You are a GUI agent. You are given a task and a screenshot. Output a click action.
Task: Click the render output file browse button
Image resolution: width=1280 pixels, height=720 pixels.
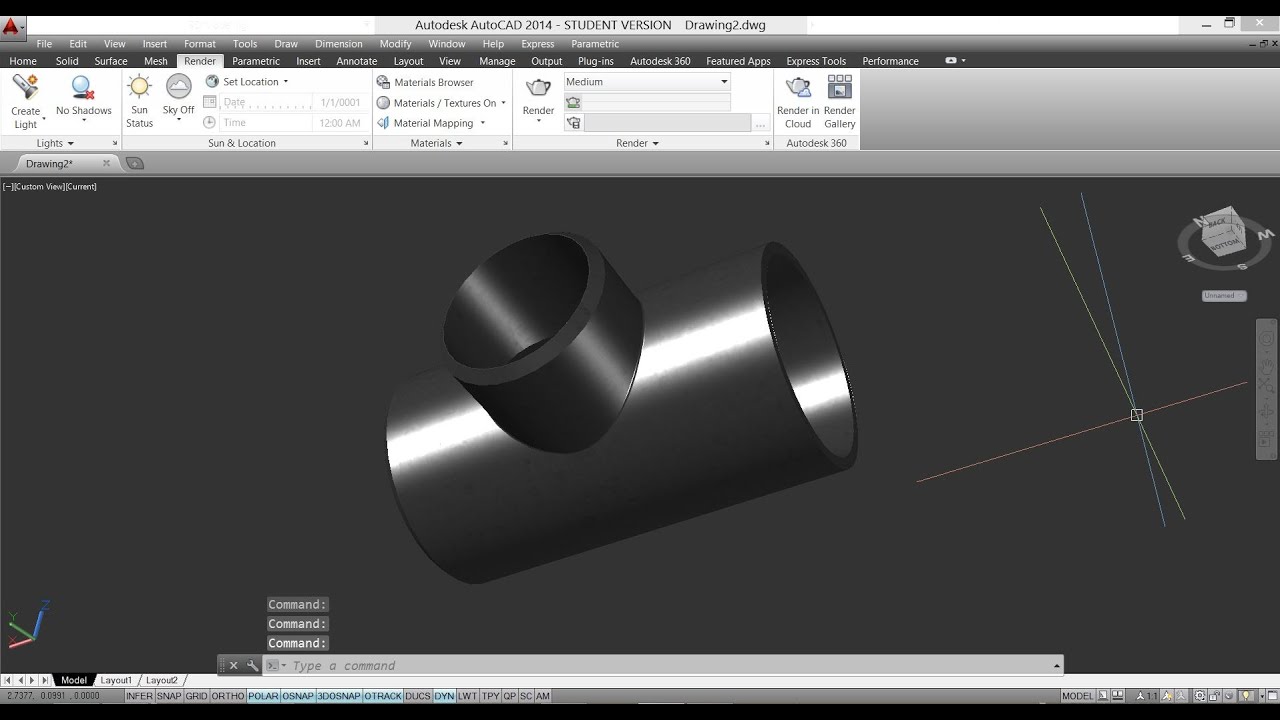click(761, 123)
